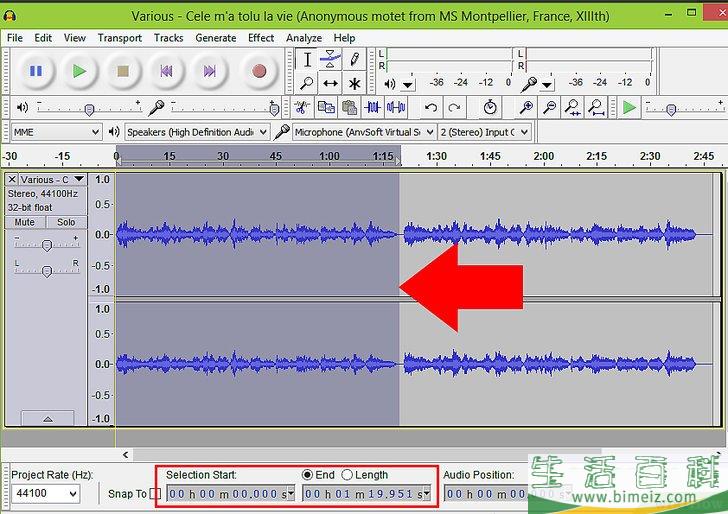Stop playback with the Stop button
Screen dimensions: 728x514
point(123,71)
